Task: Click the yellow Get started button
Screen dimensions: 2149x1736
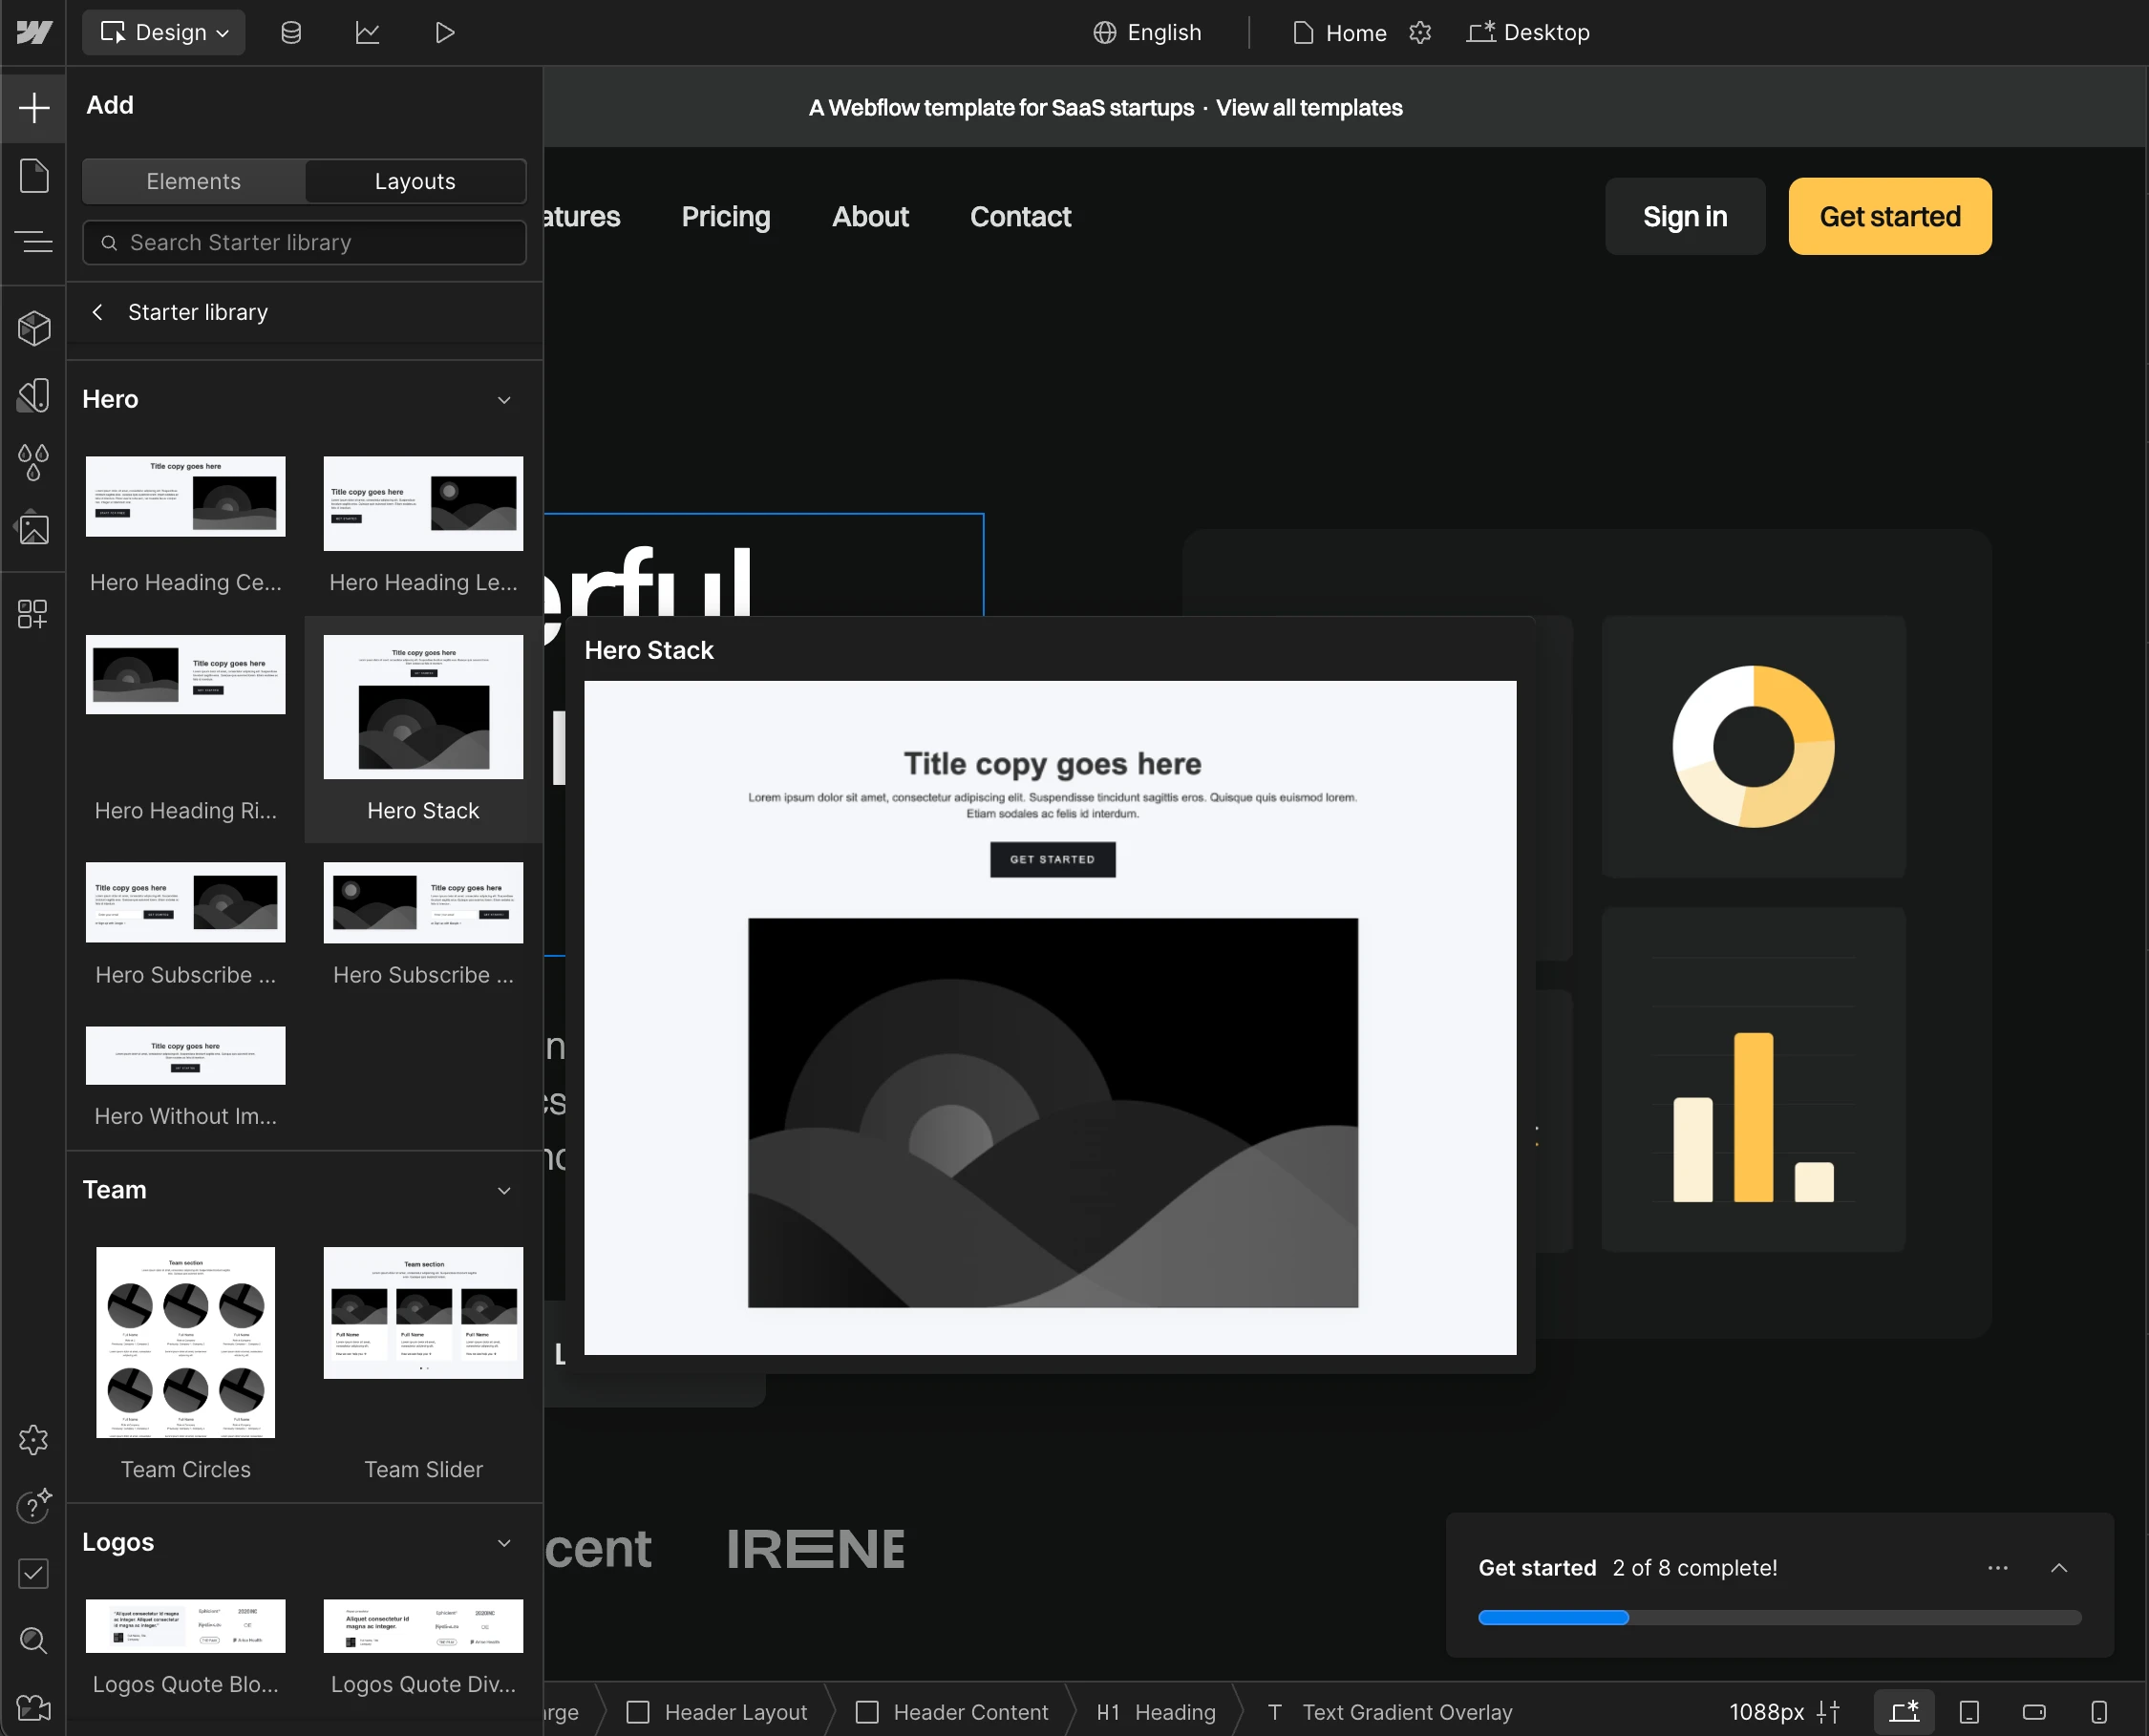Action: tap(1889, 216)
